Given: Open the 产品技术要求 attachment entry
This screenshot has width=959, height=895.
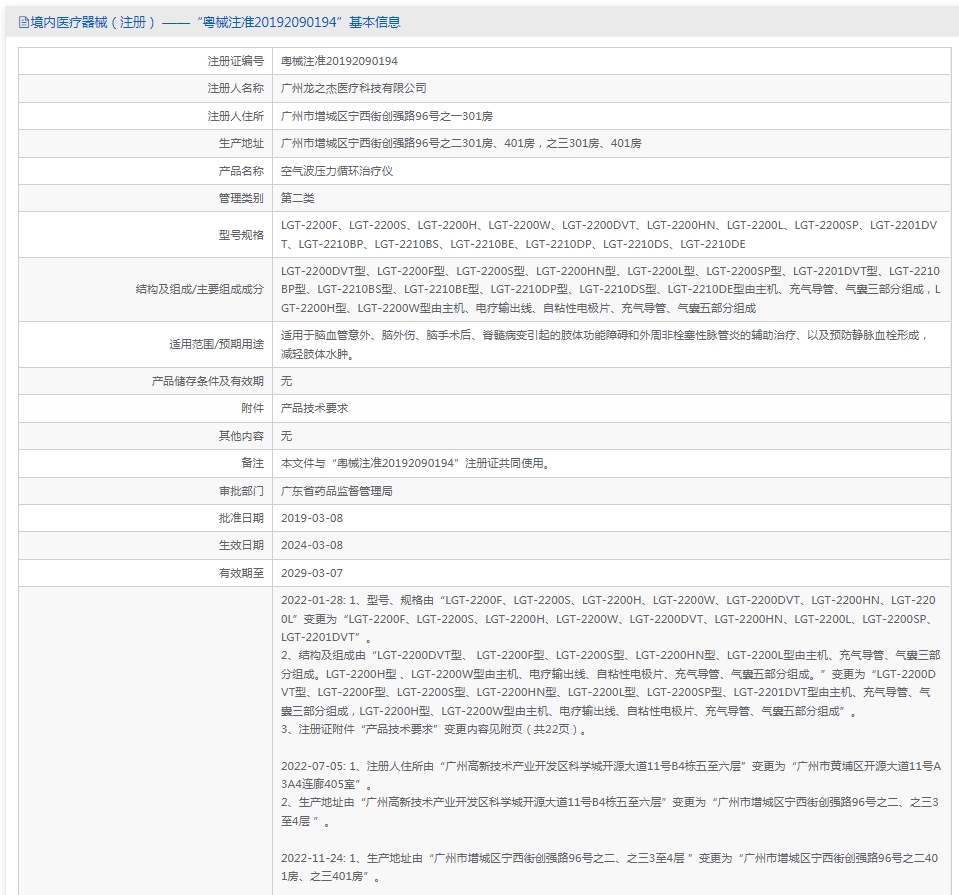Looking at the screenshot, I should tap(314, 408).
